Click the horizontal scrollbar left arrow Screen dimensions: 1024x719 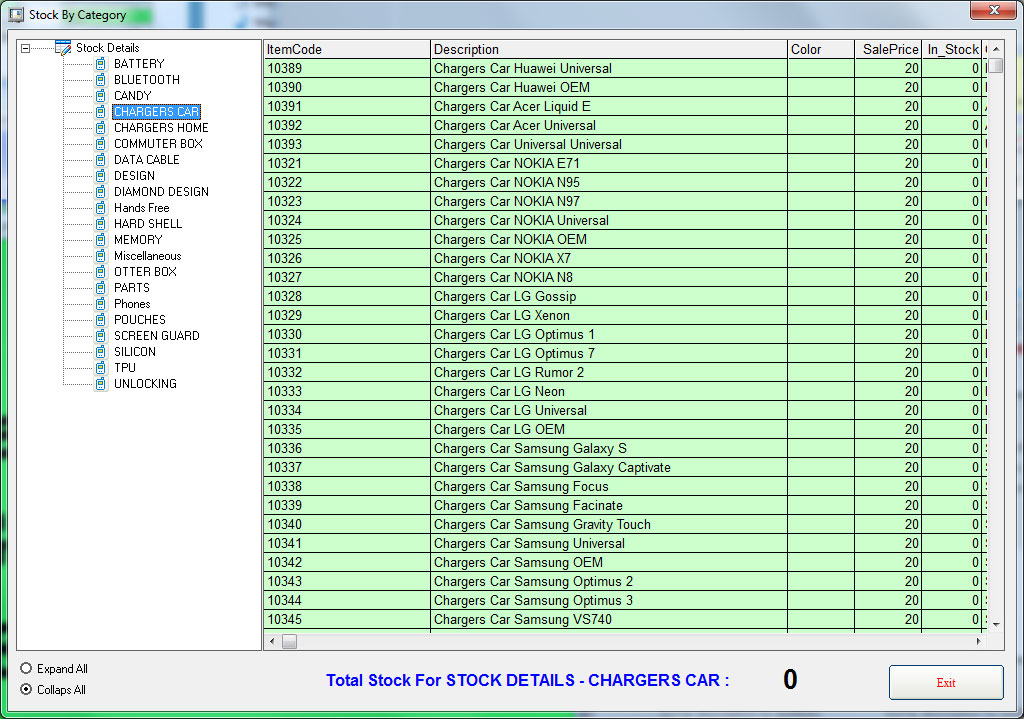click(x=272, y=641)
